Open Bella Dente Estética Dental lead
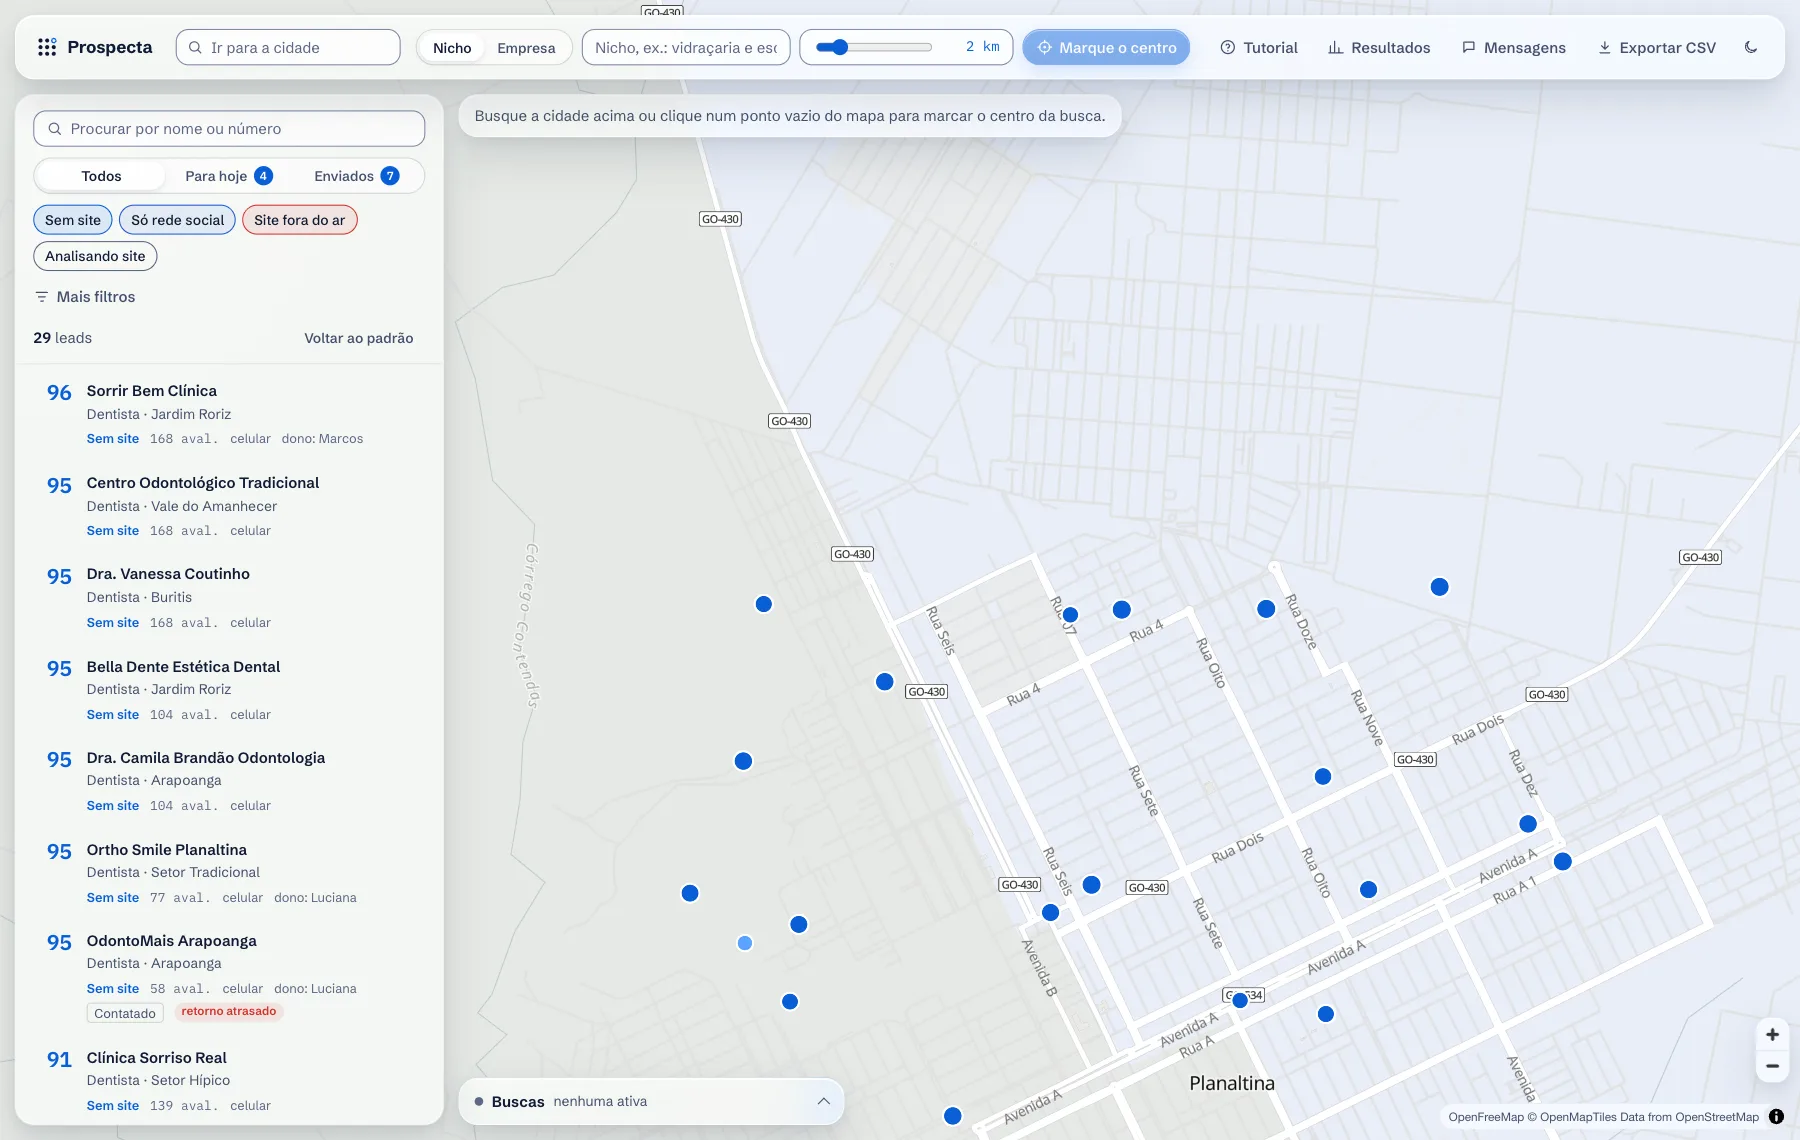Image resolution: width=1800 pixels, height=1140 pixels. pos(229,690)
